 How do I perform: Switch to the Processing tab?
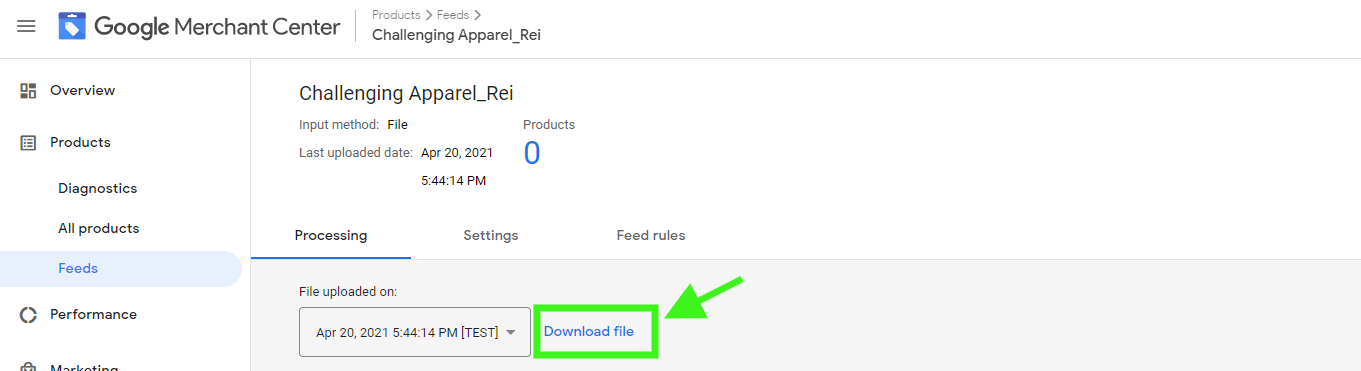331,236
